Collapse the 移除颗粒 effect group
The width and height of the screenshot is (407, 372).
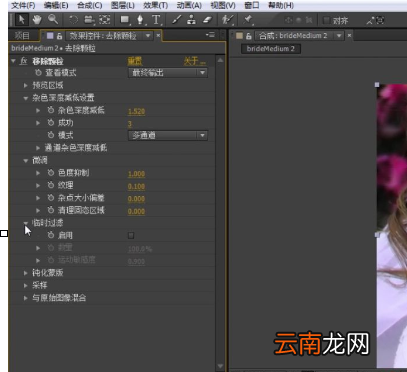coord(13,61)
